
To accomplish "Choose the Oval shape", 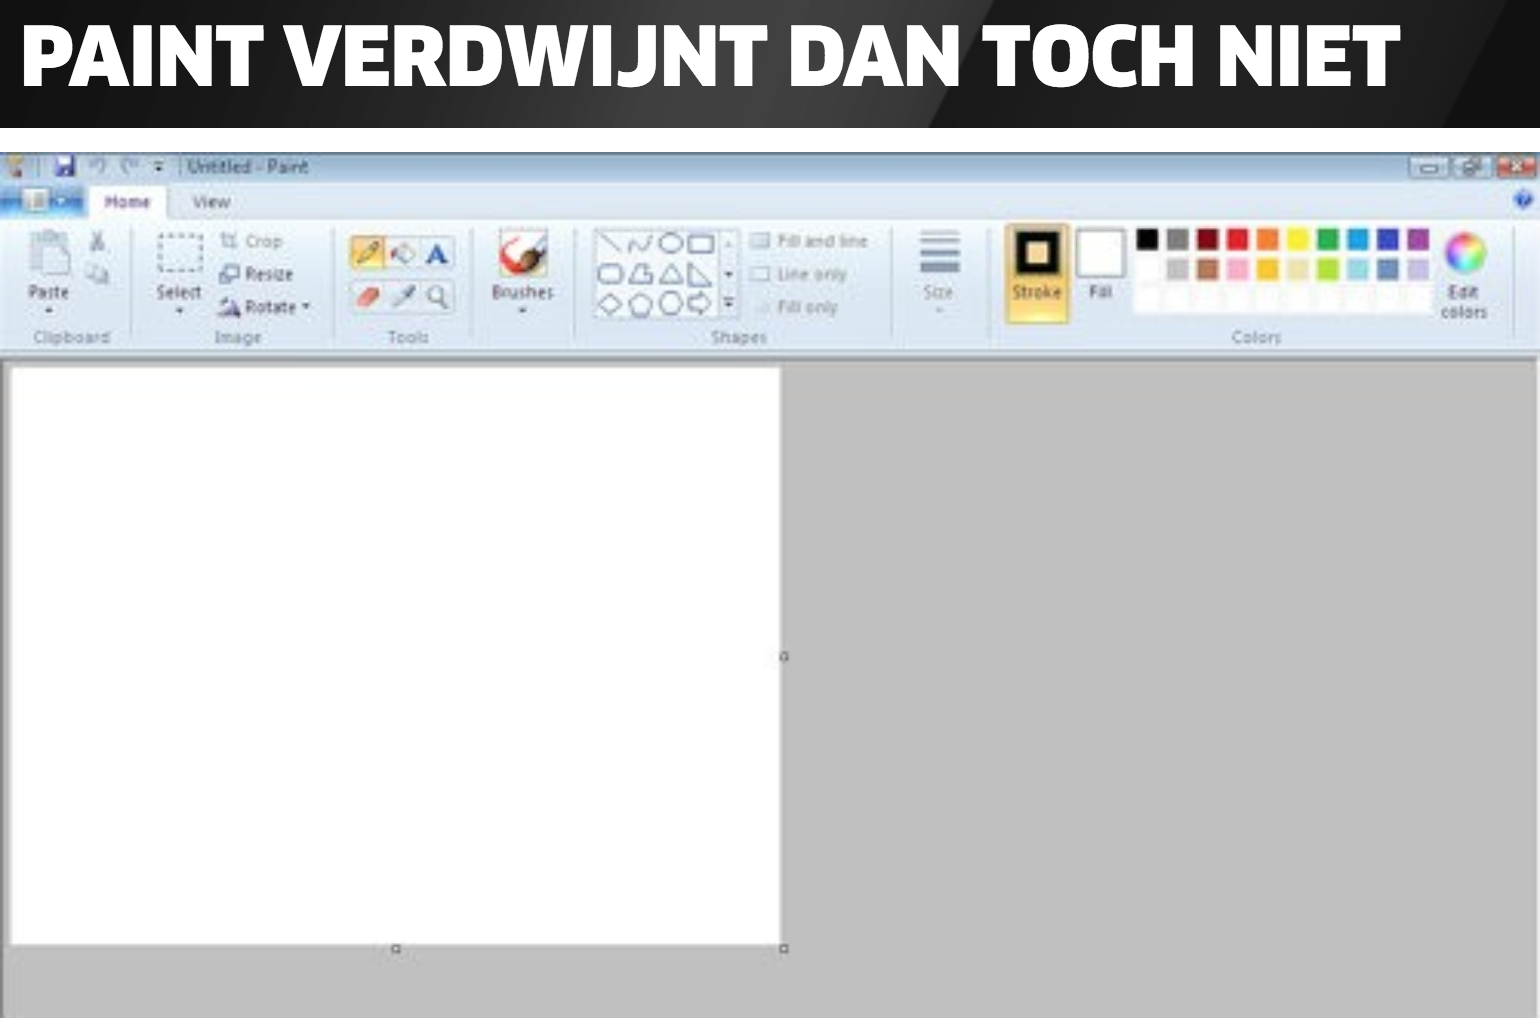I will pyautogui.click(x=670, y=242).
